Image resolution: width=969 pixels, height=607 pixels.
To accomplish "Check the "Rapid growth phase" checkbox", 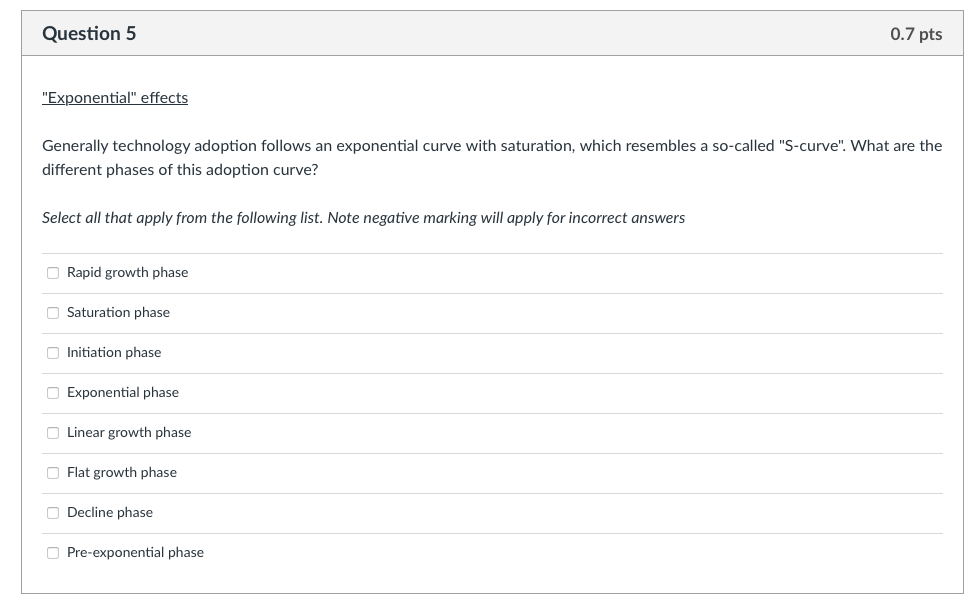I will [52, 273].
